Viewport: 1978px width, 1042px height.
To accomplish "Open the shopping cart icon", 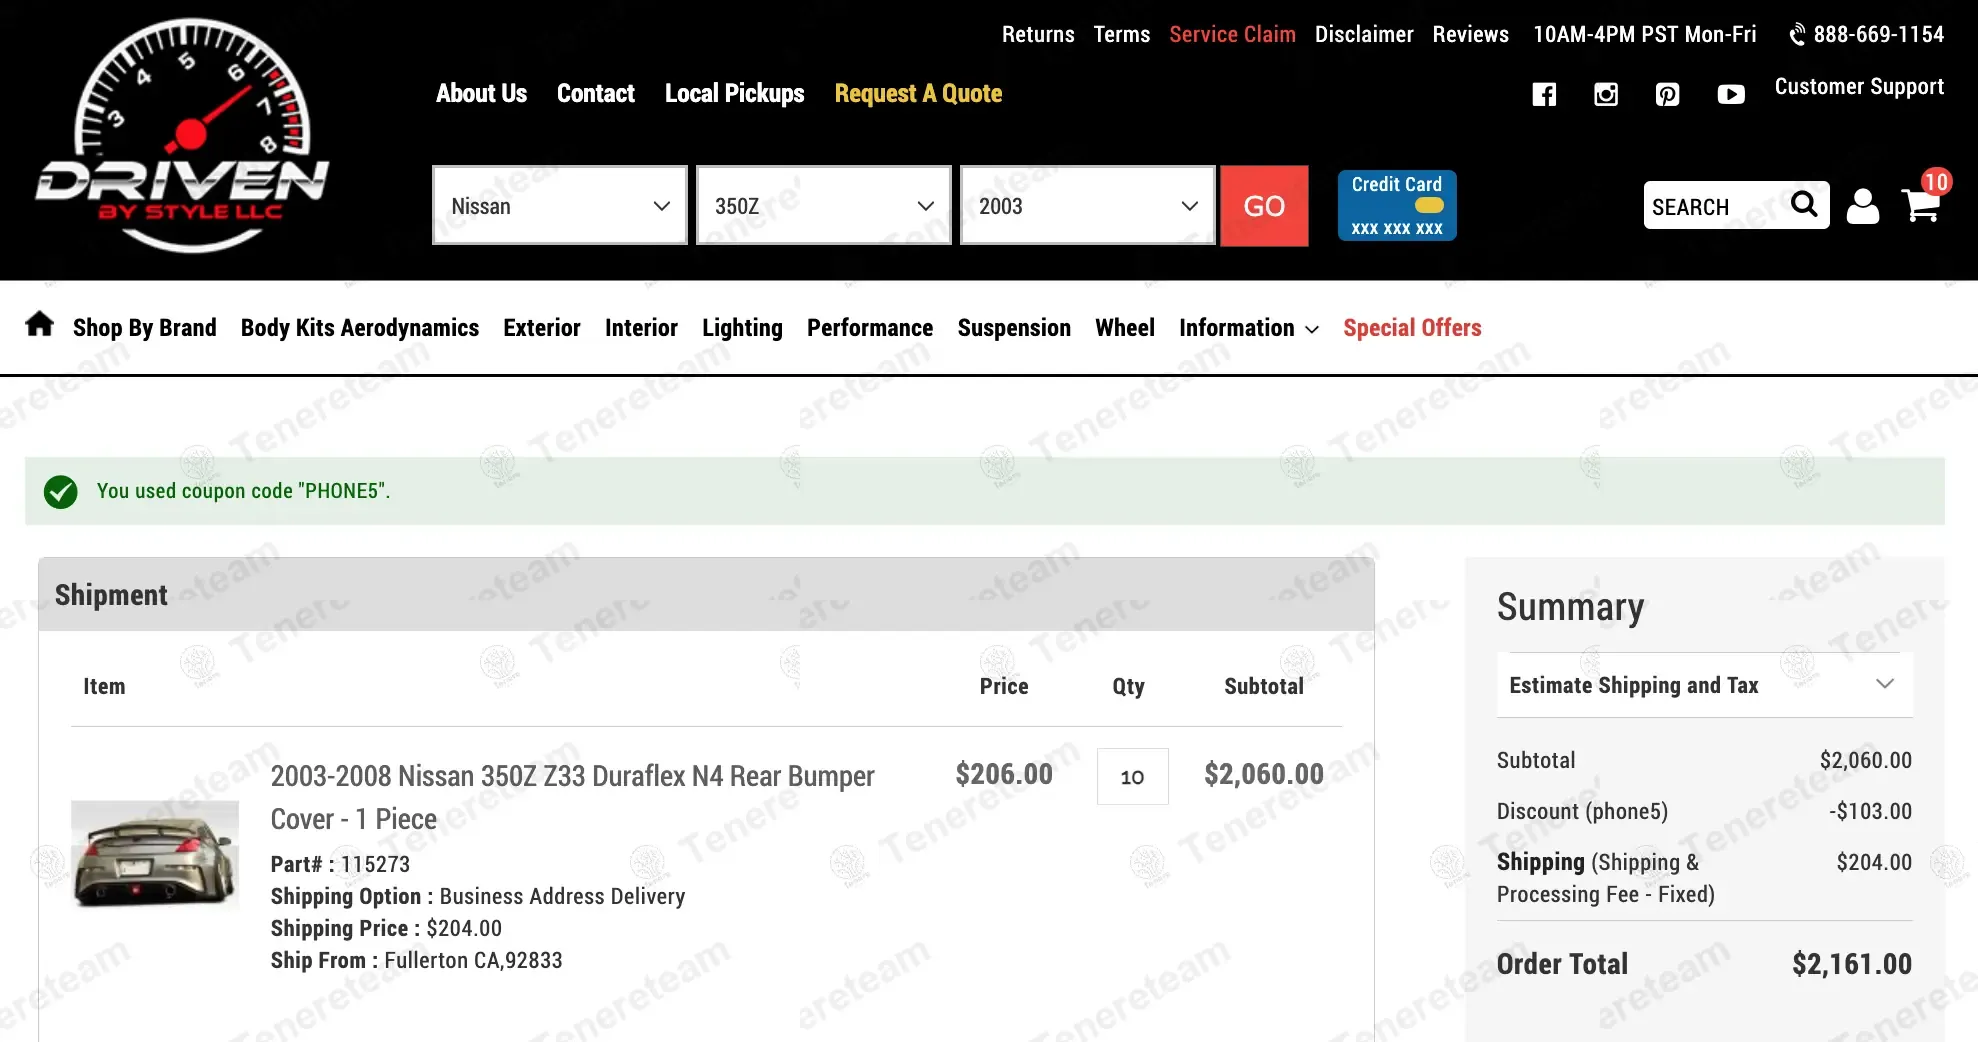I will coord(1921,205).
